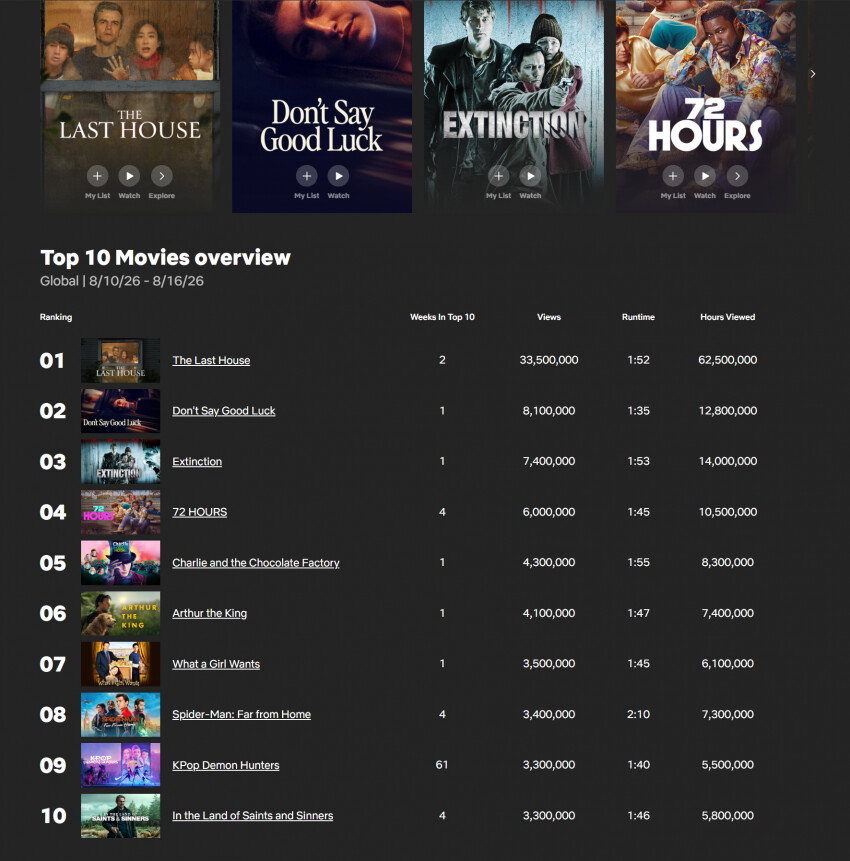Add The Last House to My List
Image resolution: width=850 pixels, height=861 pixels.
click(x=97, y=176)
